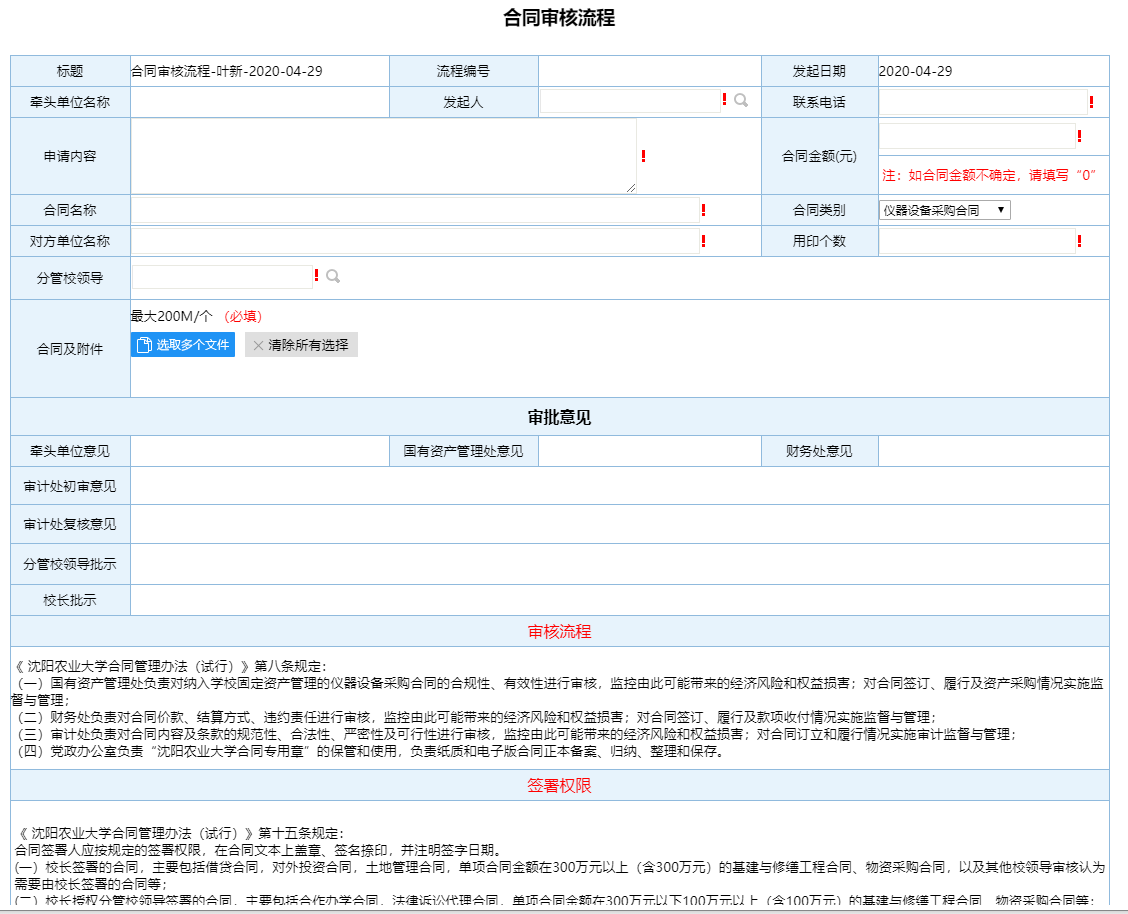Click the search icon beside 发起人 field
Viewport: 1128px width, 914px height.
(x=741, y=101)
